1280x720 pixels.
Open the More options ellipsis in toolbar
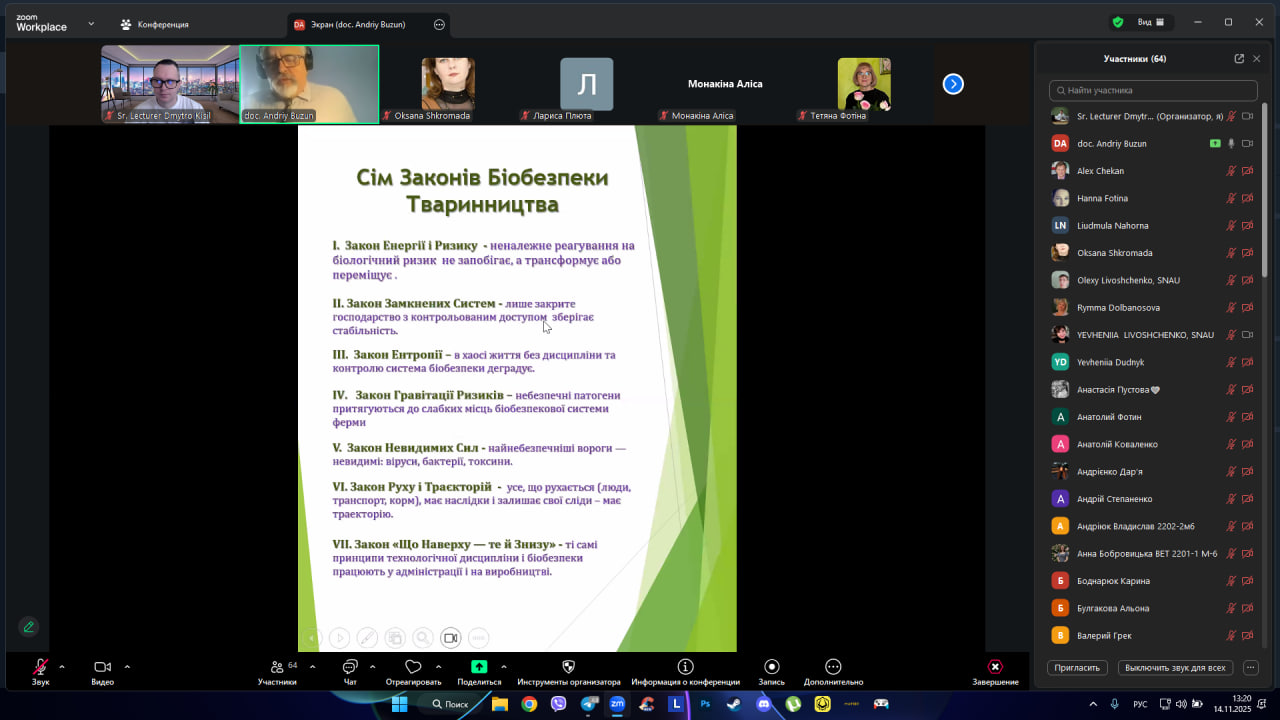pyautogui.click(x=833, y=667)
